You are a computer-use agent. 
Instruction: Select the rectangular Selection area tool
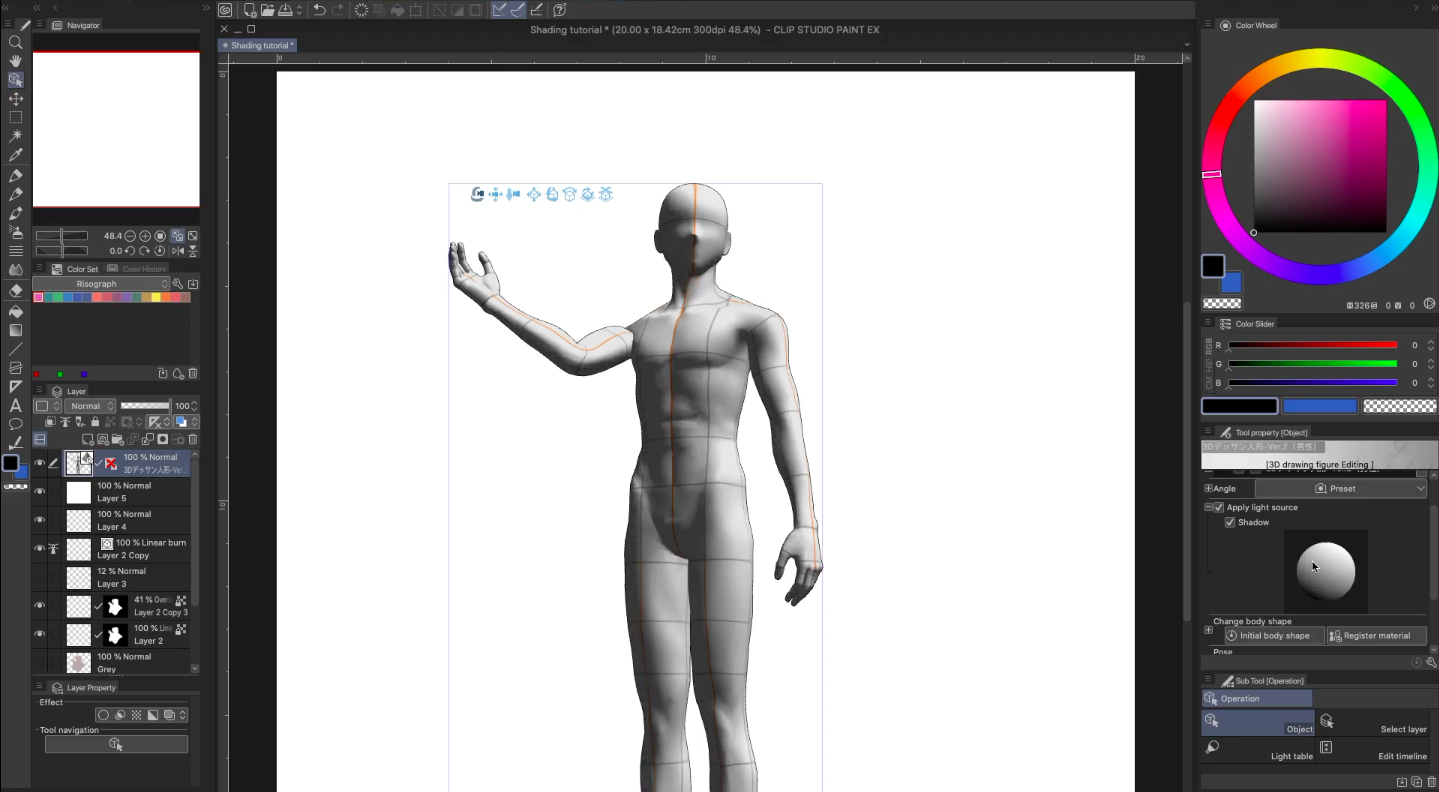tap(16, 118)
